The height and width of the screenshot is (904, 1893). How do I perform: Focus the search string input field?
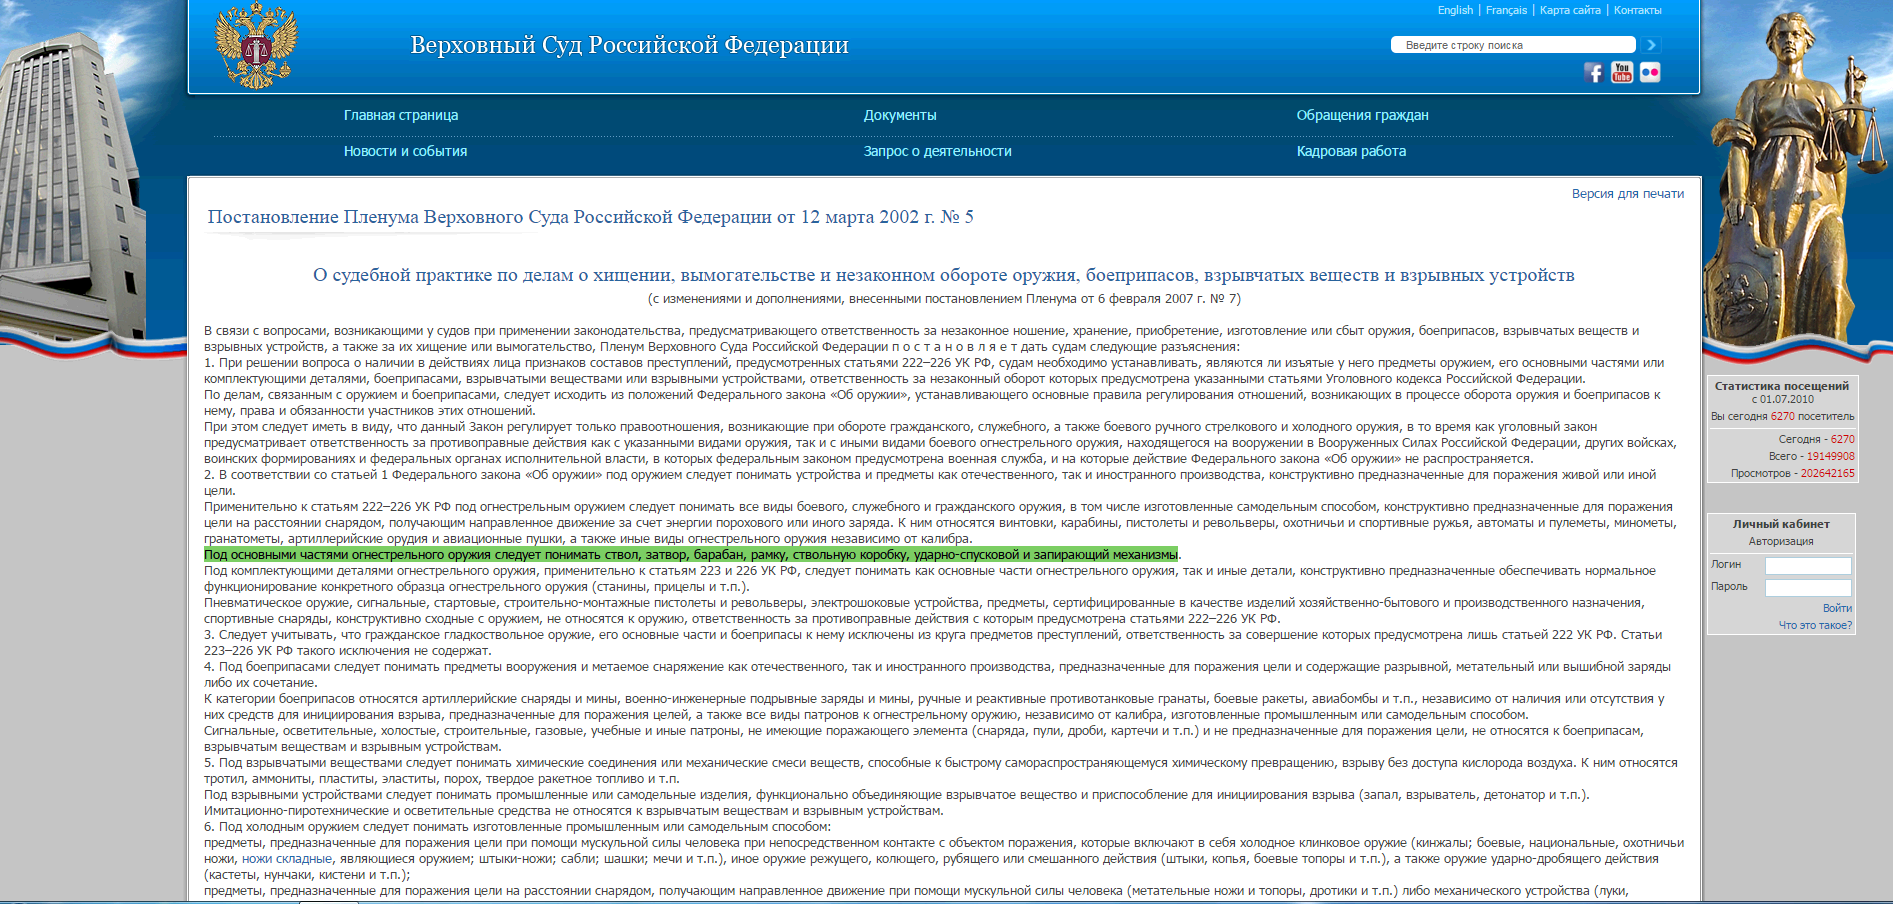pos(1513,45)
